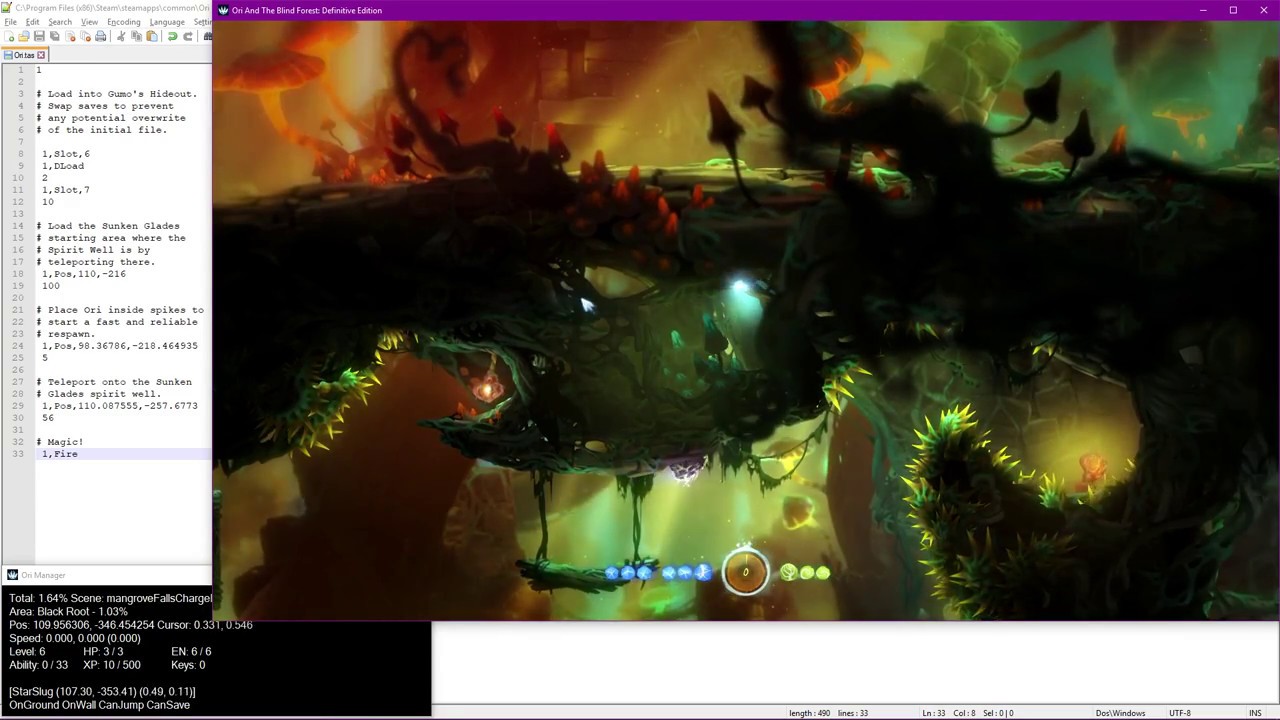Click the '# Load into Gumo's Hideout.' comment

(x=117, y=94)
